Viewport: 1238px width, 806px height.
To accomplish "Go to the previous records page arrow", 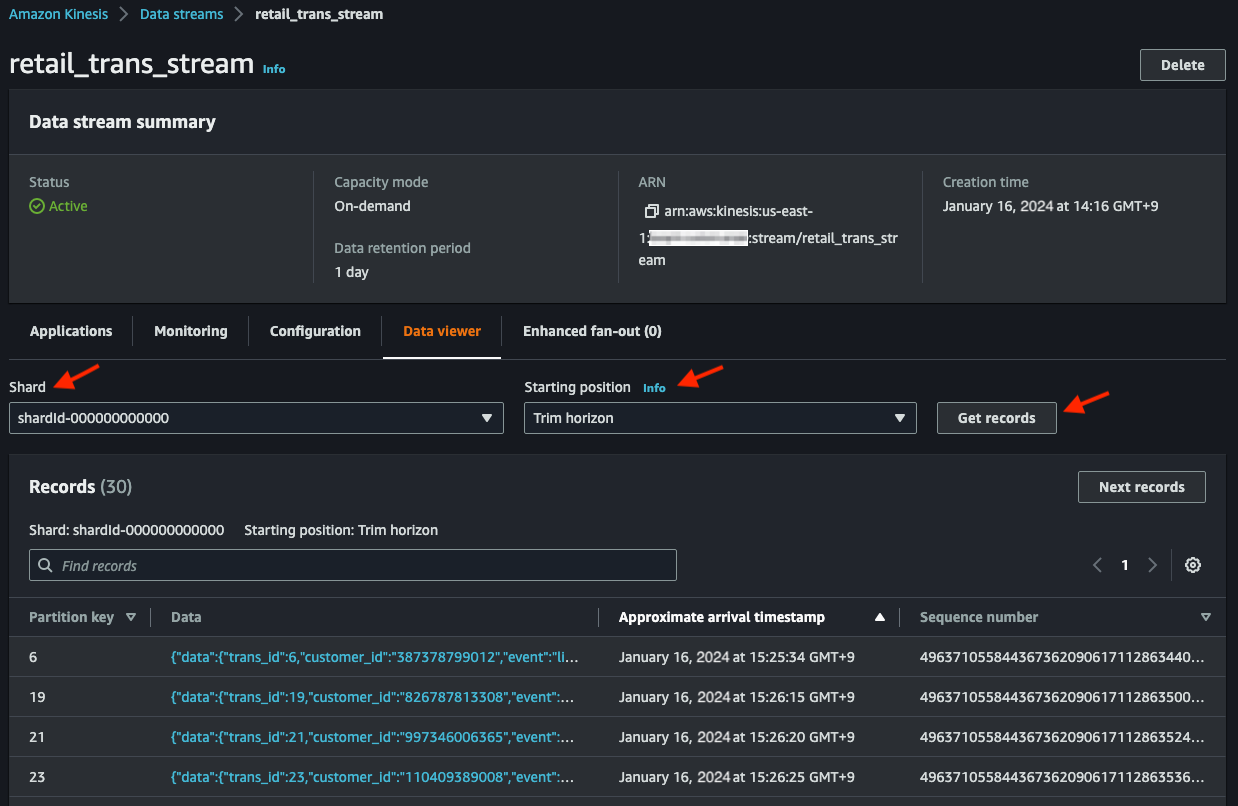I will pyautogui.click(x=1097, y=565).
